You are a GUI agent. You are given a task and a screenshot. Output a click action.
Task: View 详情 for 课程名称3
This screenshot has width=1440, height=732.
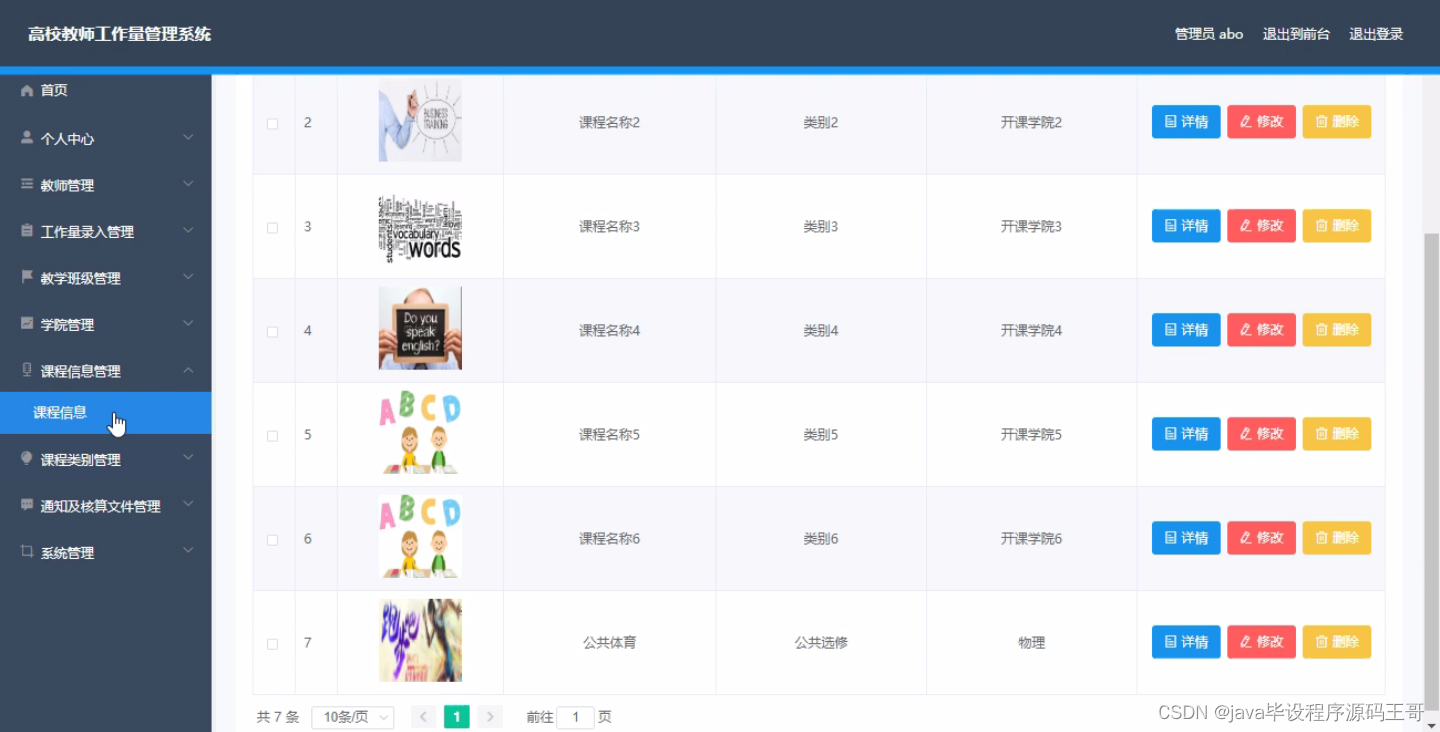1186,226
